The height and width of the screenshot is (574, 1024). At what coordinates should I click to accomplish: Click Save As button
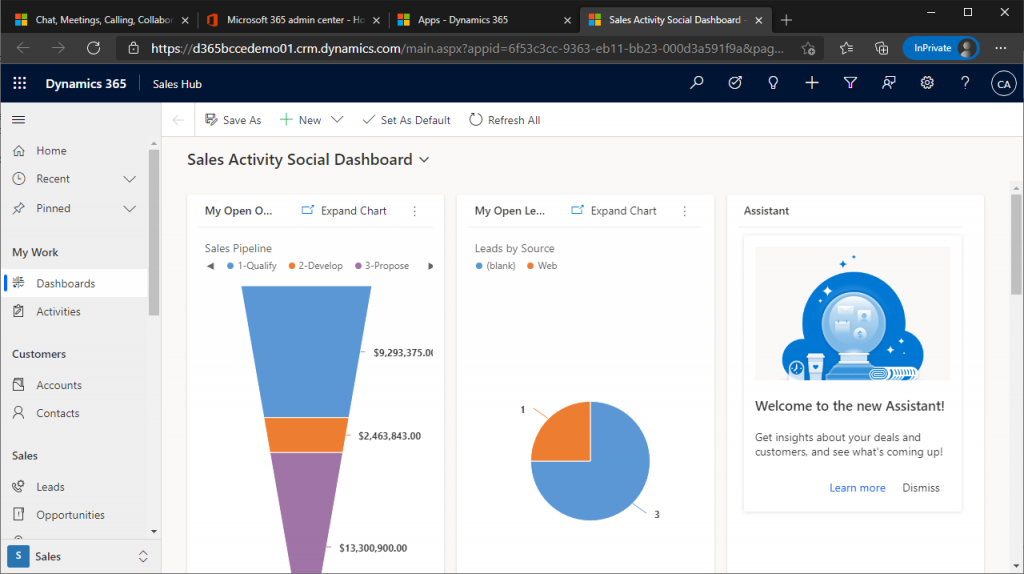coord(233,120)
